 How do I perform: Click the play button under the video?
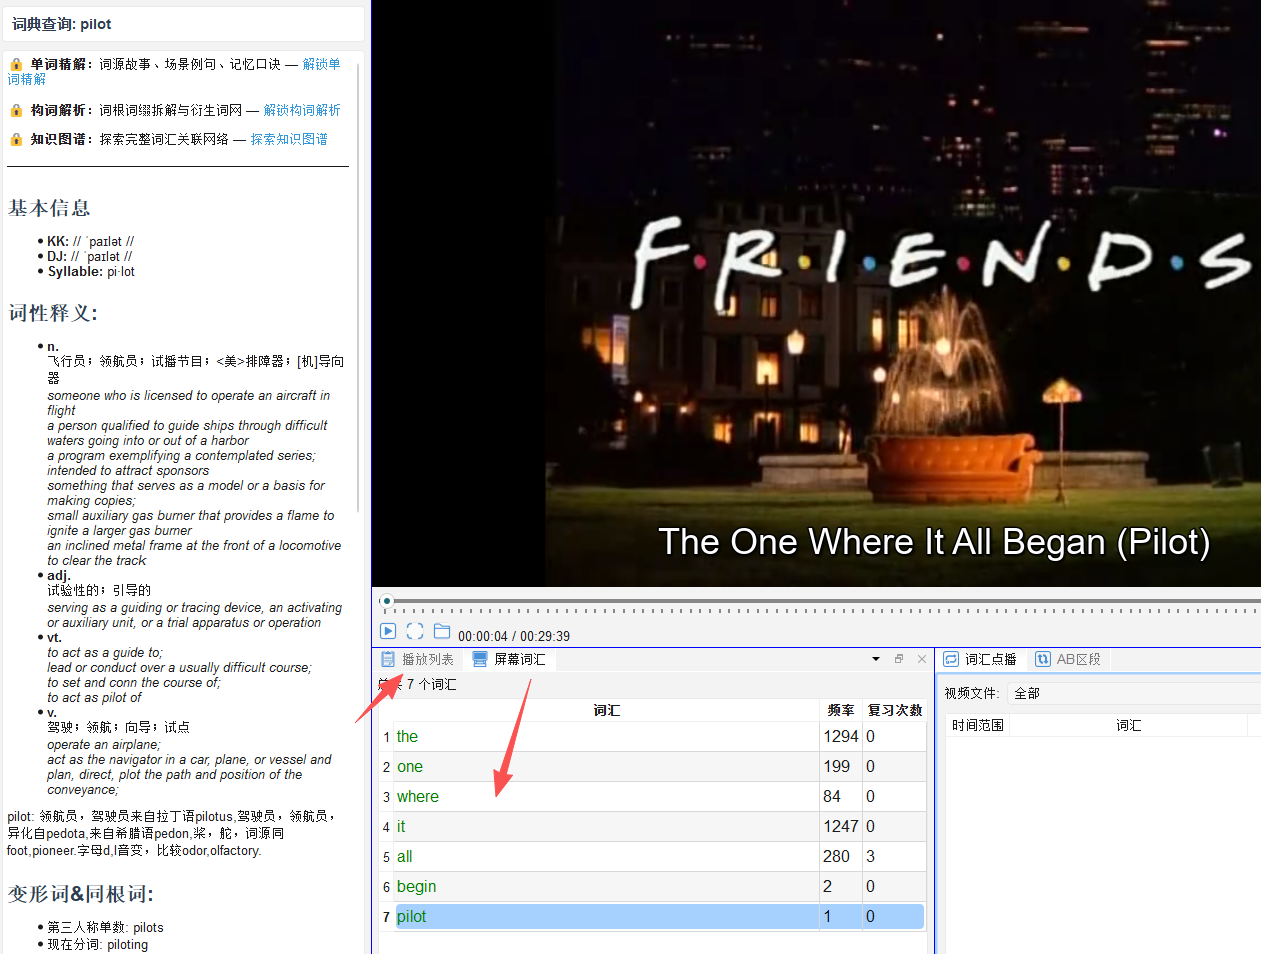point(388,631)
